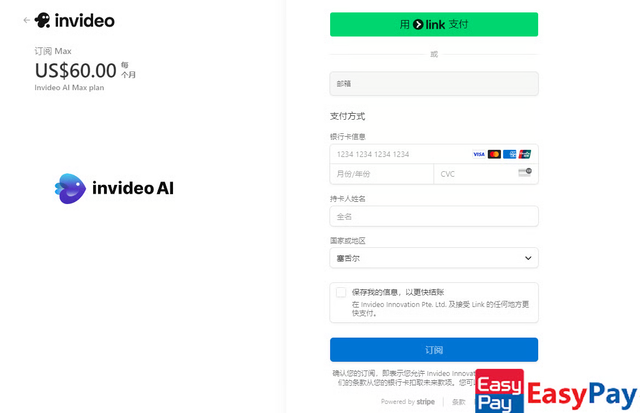The image size is (640, 413).
Task: Click the month/year expiry field
Action: (x=382, y=174)
